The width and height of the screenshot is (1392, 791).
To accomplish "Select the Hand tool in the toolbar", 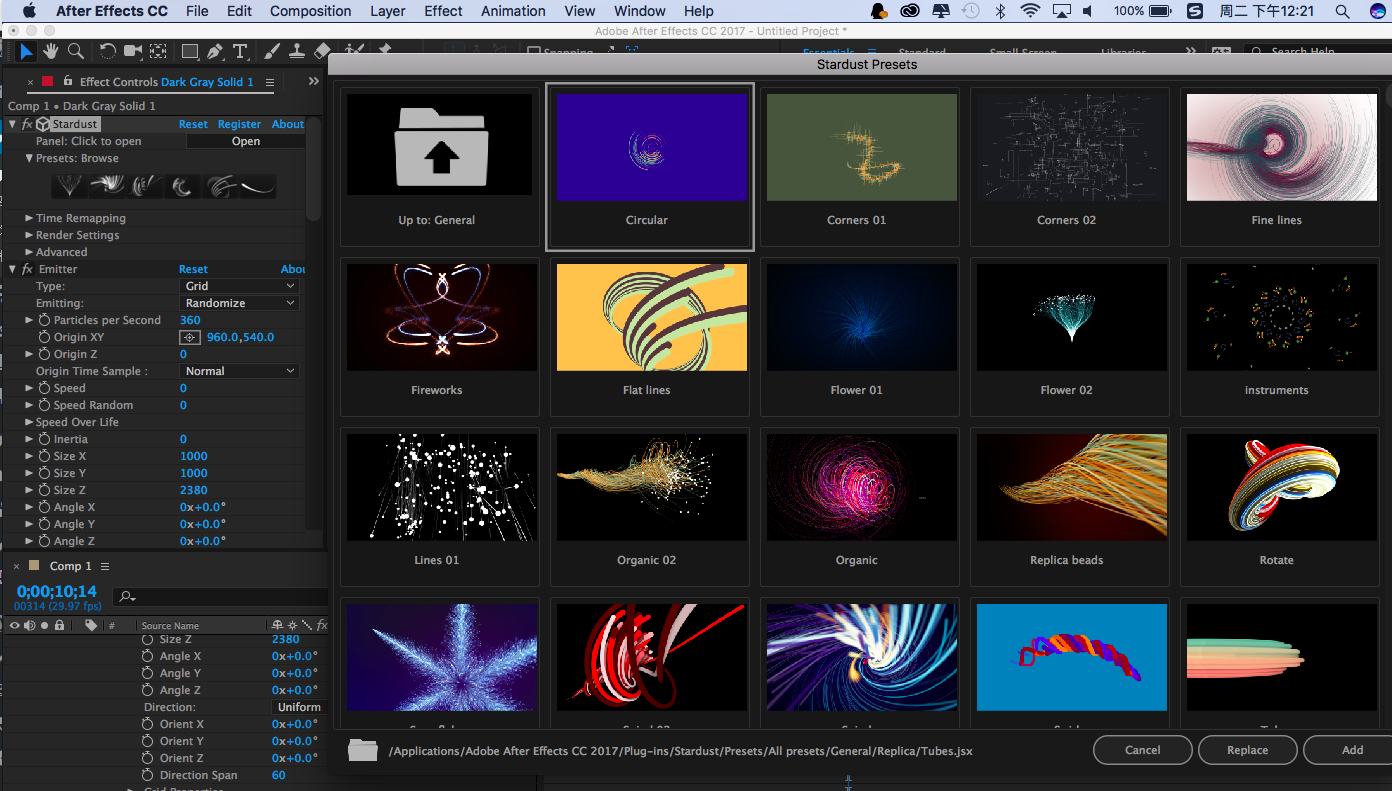I will pyautogui.click(x=50, y=51).
